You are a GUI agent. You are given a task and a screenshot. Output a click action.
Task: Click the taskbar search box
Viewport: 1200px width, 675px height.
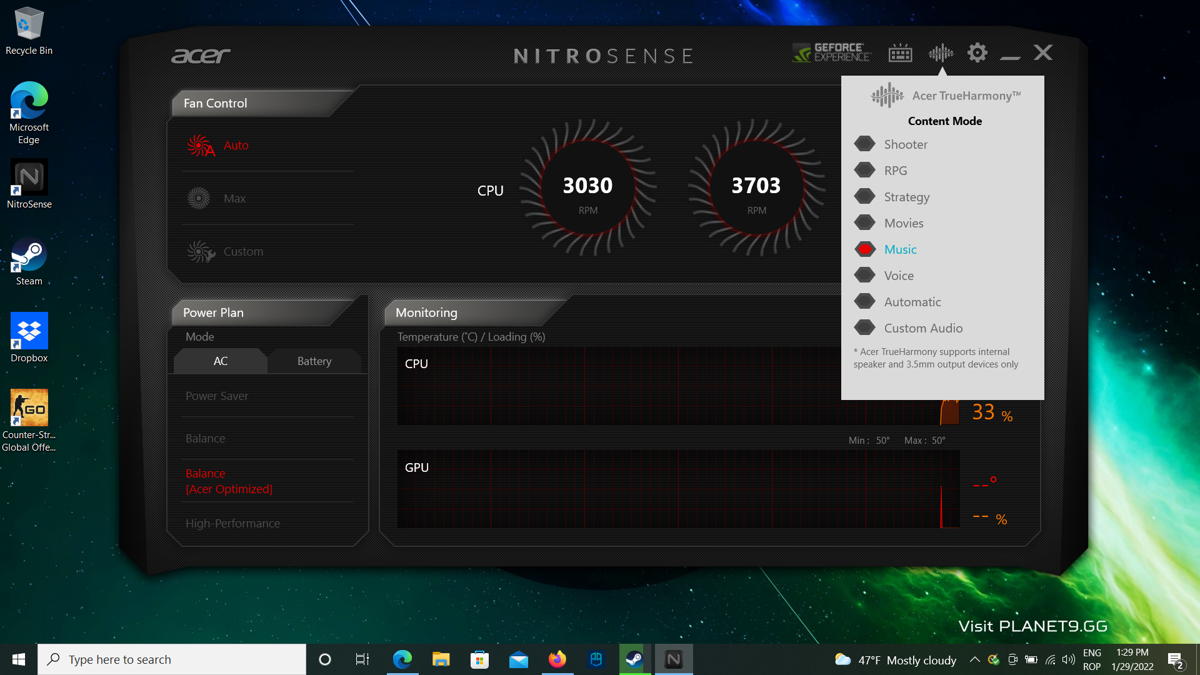pyautogui.click(x=172, y=659)
